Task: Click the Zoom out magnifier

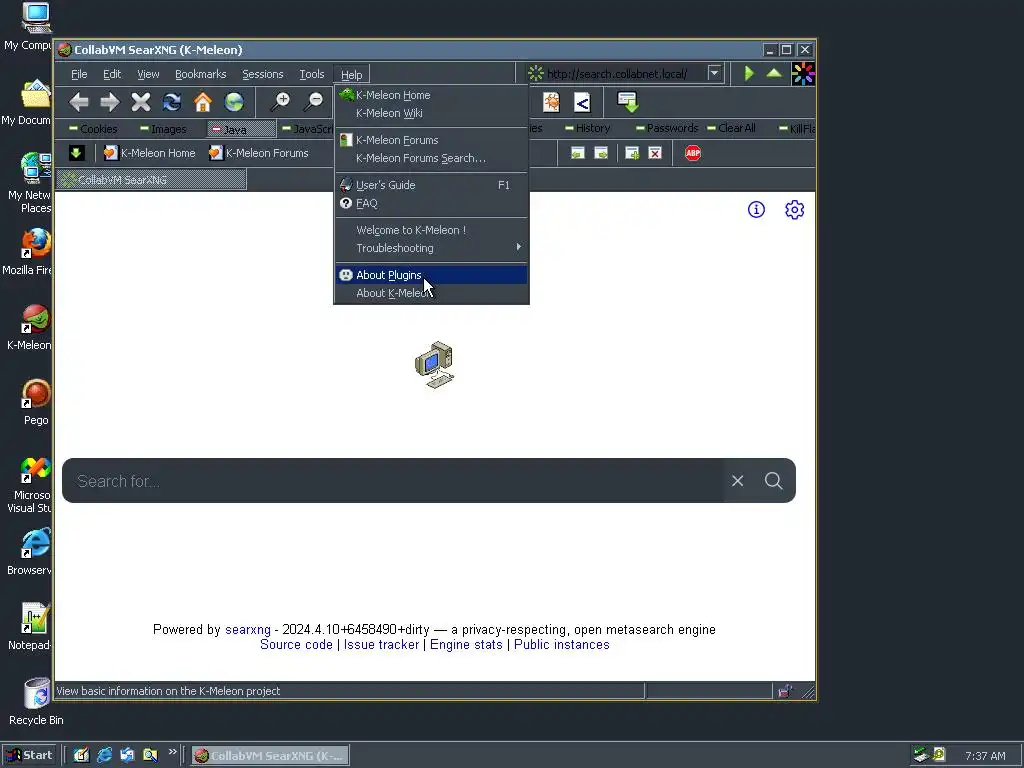Action: [x=314, y=102]
